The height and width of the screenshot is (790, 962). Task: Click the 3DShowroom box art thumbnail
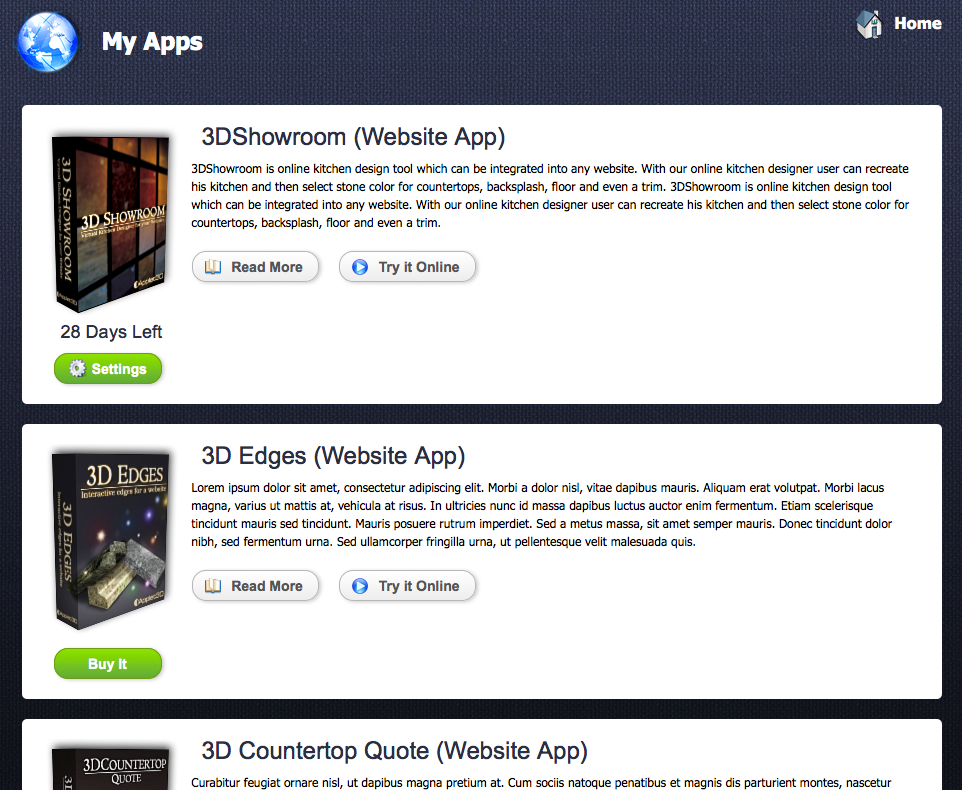(110, 222)
